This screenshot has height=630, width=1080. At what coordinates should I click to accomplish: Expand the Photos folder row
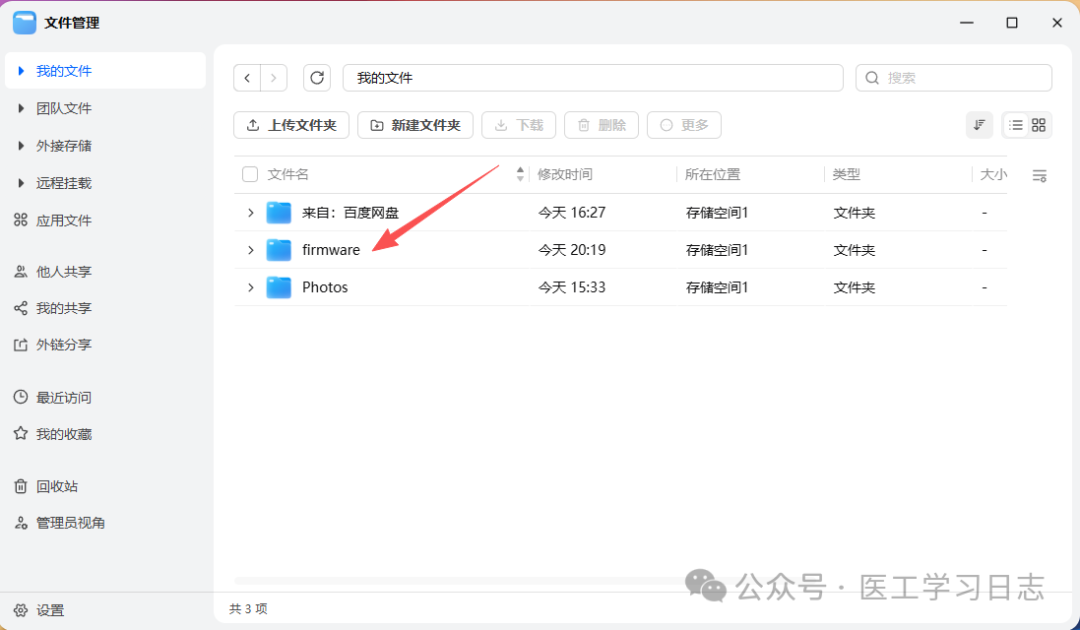tap(250, 287)
